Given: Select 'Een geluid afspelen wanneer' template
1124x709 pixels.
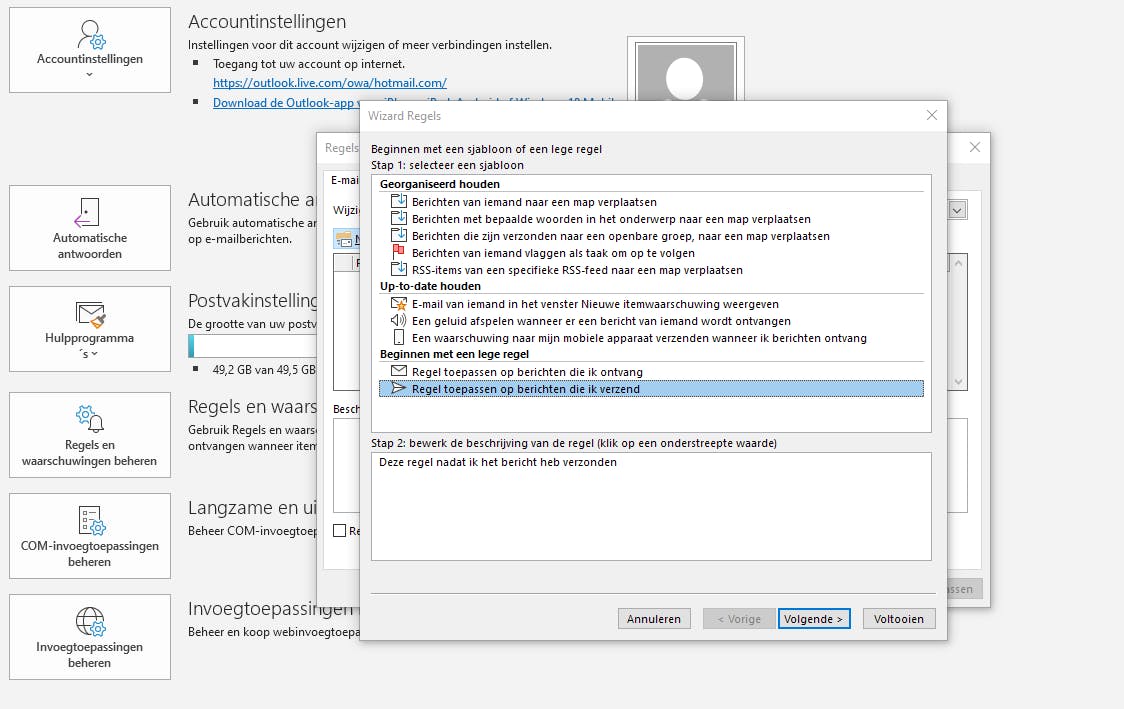Looking at the screenshot, I should point(601,321).
